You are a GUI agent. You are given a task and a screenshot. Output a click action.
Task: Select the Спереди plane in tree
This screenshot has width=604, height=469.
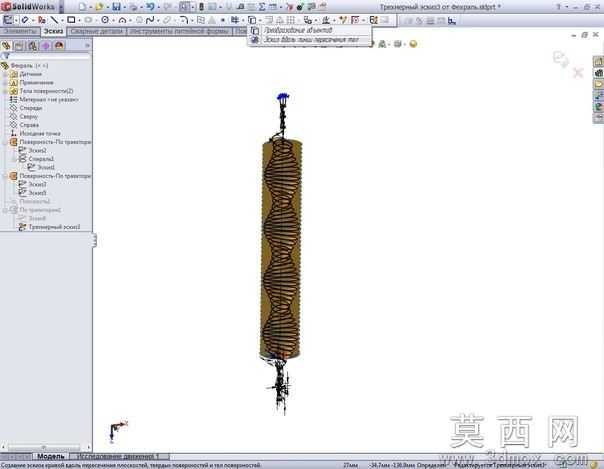[x=30, y=108]
